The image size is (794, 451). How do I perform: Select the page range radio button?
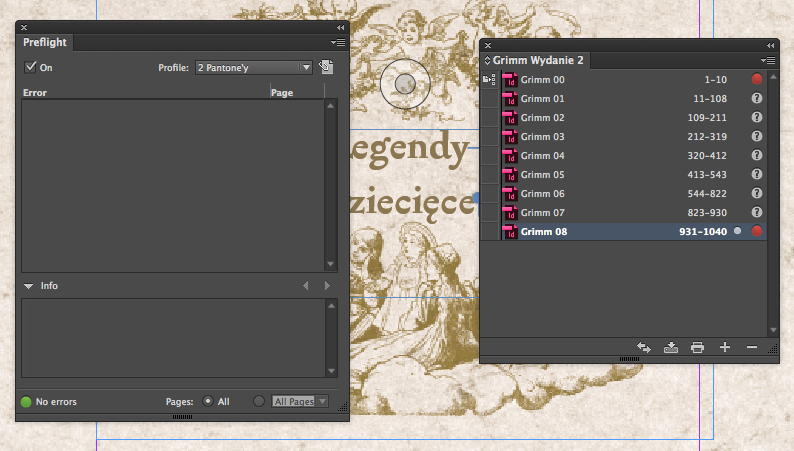coord(259,401)
